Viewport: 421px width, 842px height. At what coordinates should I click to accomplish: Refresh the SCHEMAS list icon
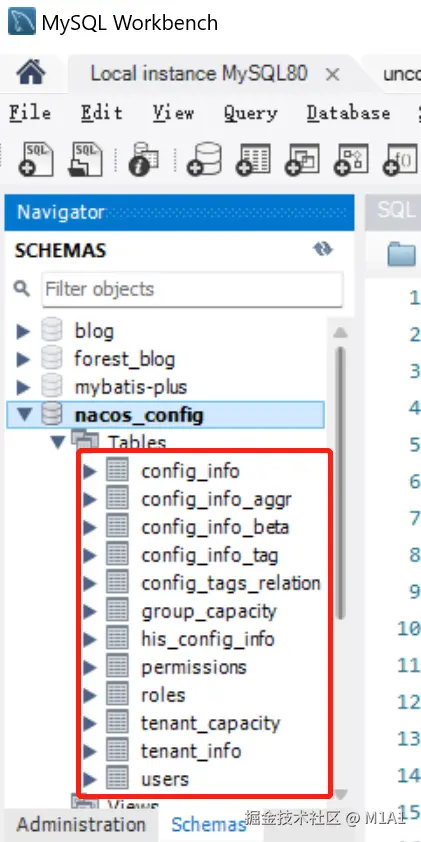coord(323,249)
